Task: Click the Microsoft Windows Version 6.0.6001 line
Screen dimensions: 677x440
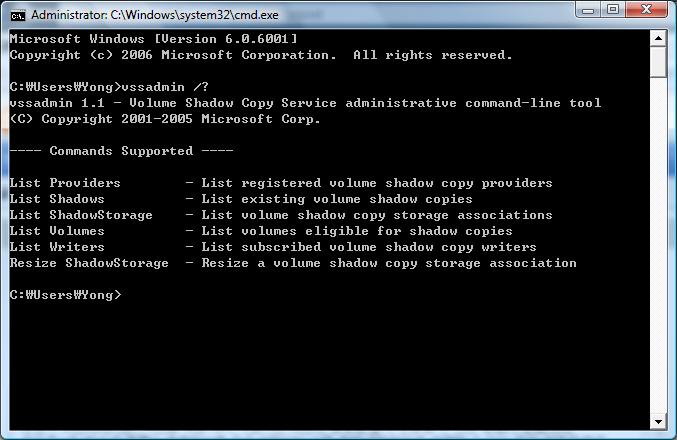Action: point(154,39)
